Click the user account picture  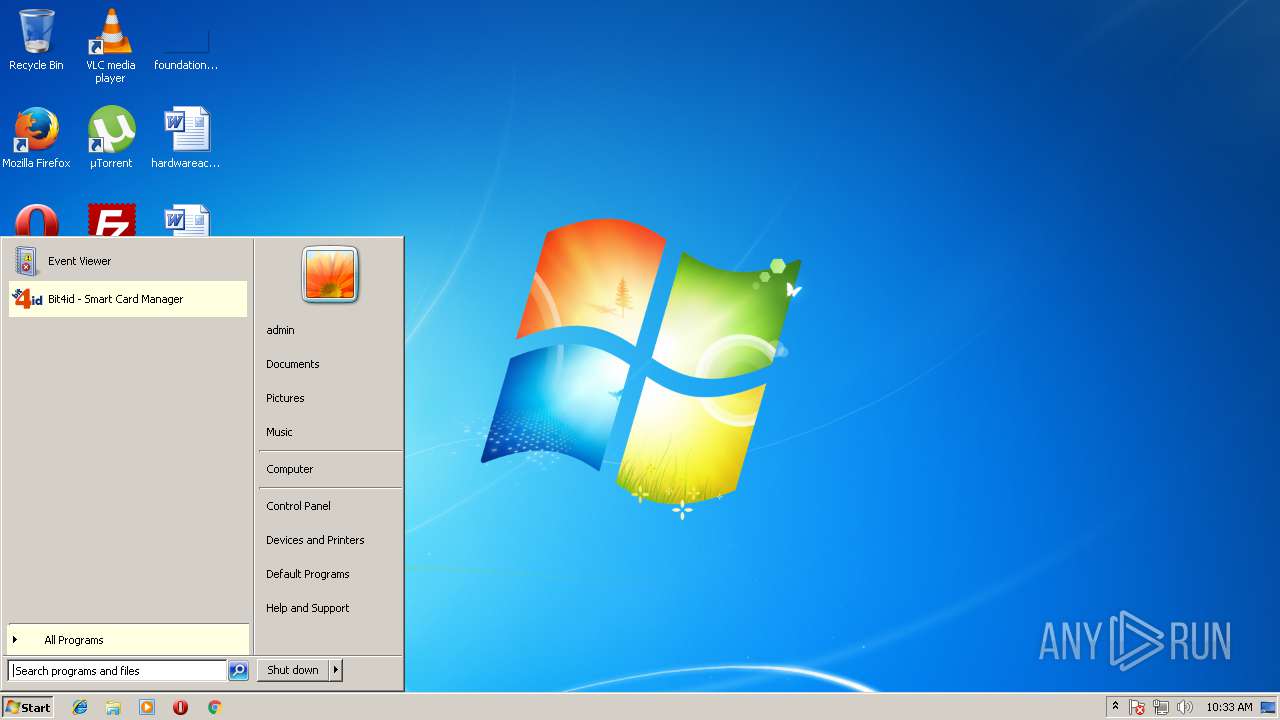(330, 274)
